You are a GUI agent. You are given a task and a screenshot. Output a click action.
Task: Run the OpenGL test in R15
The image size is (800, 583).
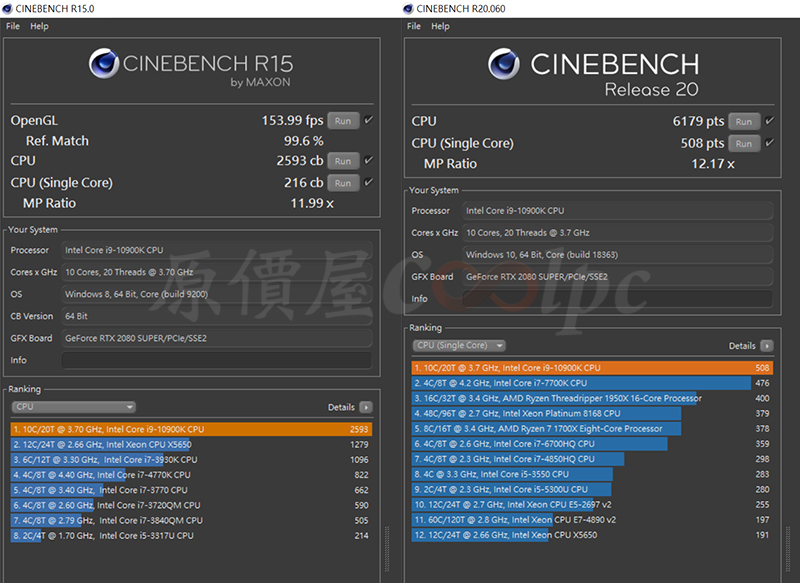[343, 121]
